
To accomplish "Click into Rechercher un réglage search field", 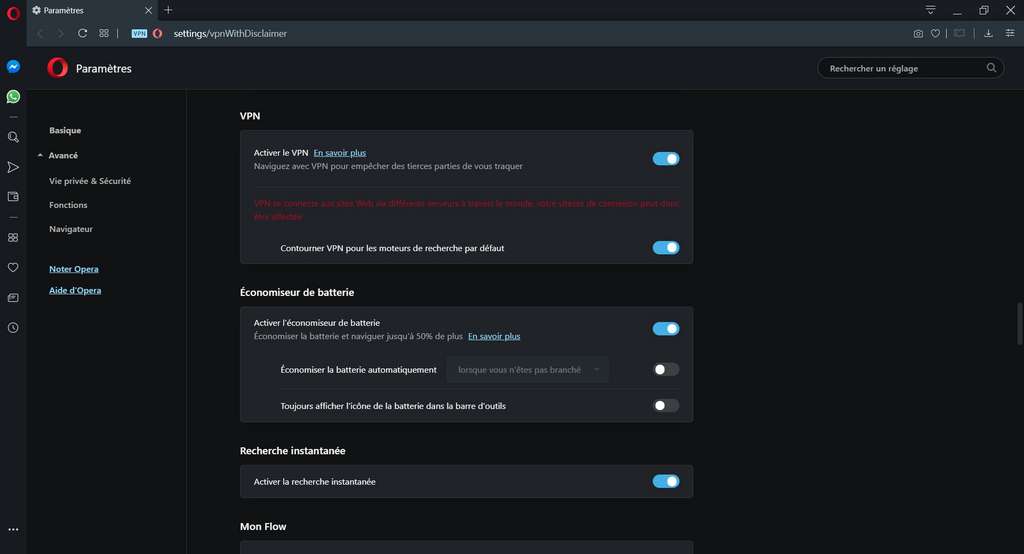I will 905,68.
